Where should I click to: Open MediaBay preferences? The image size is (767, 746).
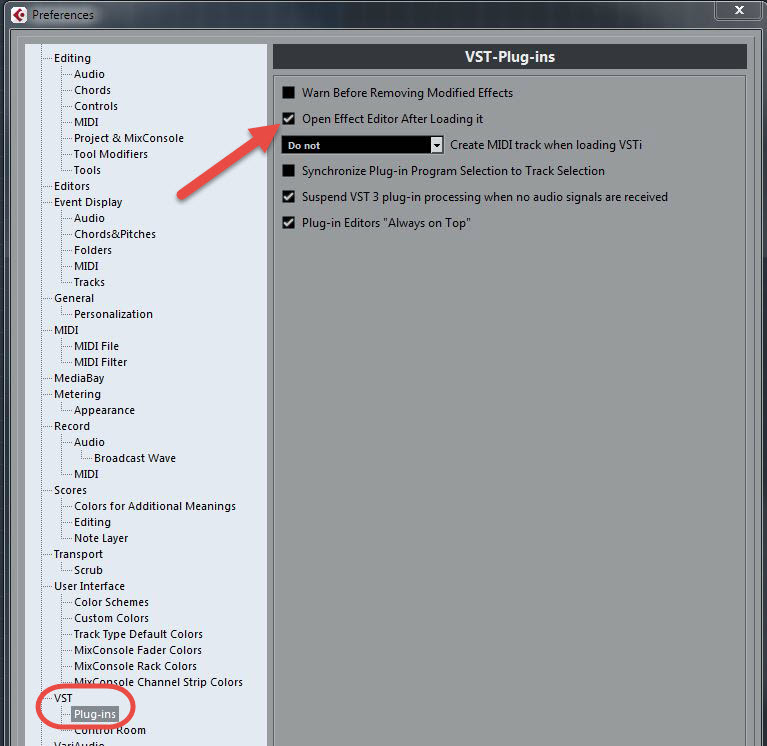pos(79,378)
